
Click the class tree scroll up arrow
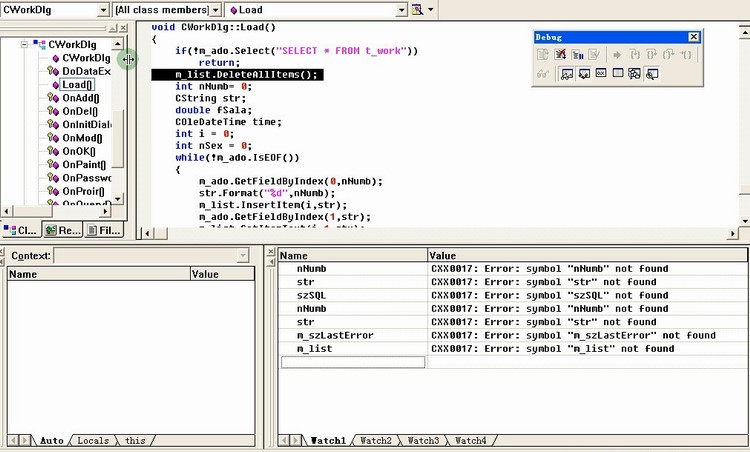pos(118,44)
